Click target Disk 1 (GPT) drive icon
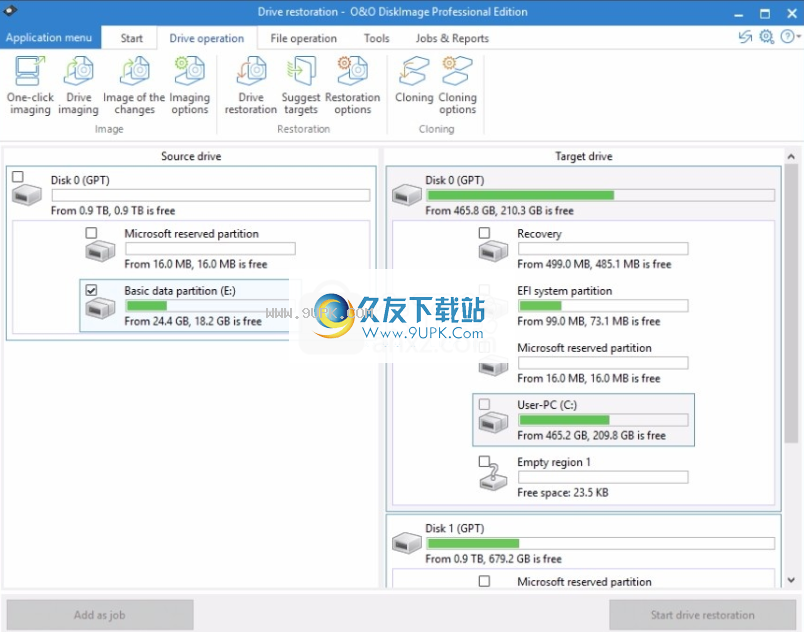 tap(407, 543)
